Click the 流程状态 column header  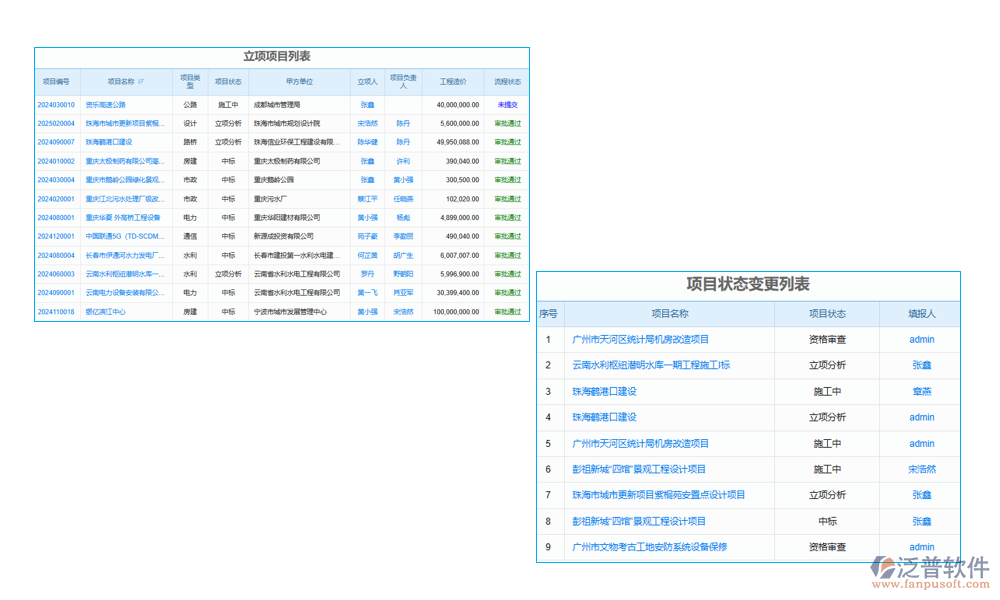tap(507, 82)
